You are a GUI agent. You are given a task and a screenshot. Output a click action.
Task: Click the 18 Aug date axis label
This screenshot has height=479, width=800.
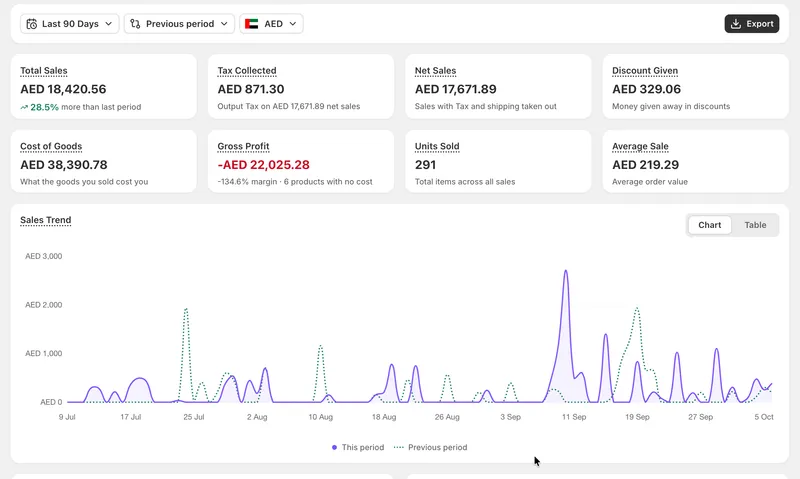point(384,417)
